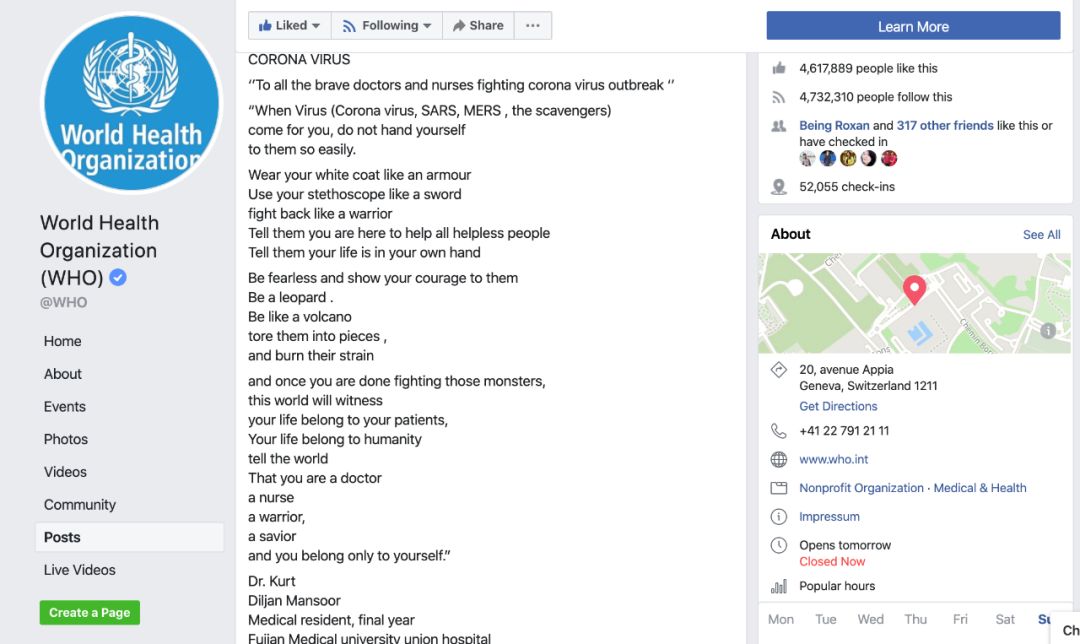Click the WHO profile logo picture

131,103
